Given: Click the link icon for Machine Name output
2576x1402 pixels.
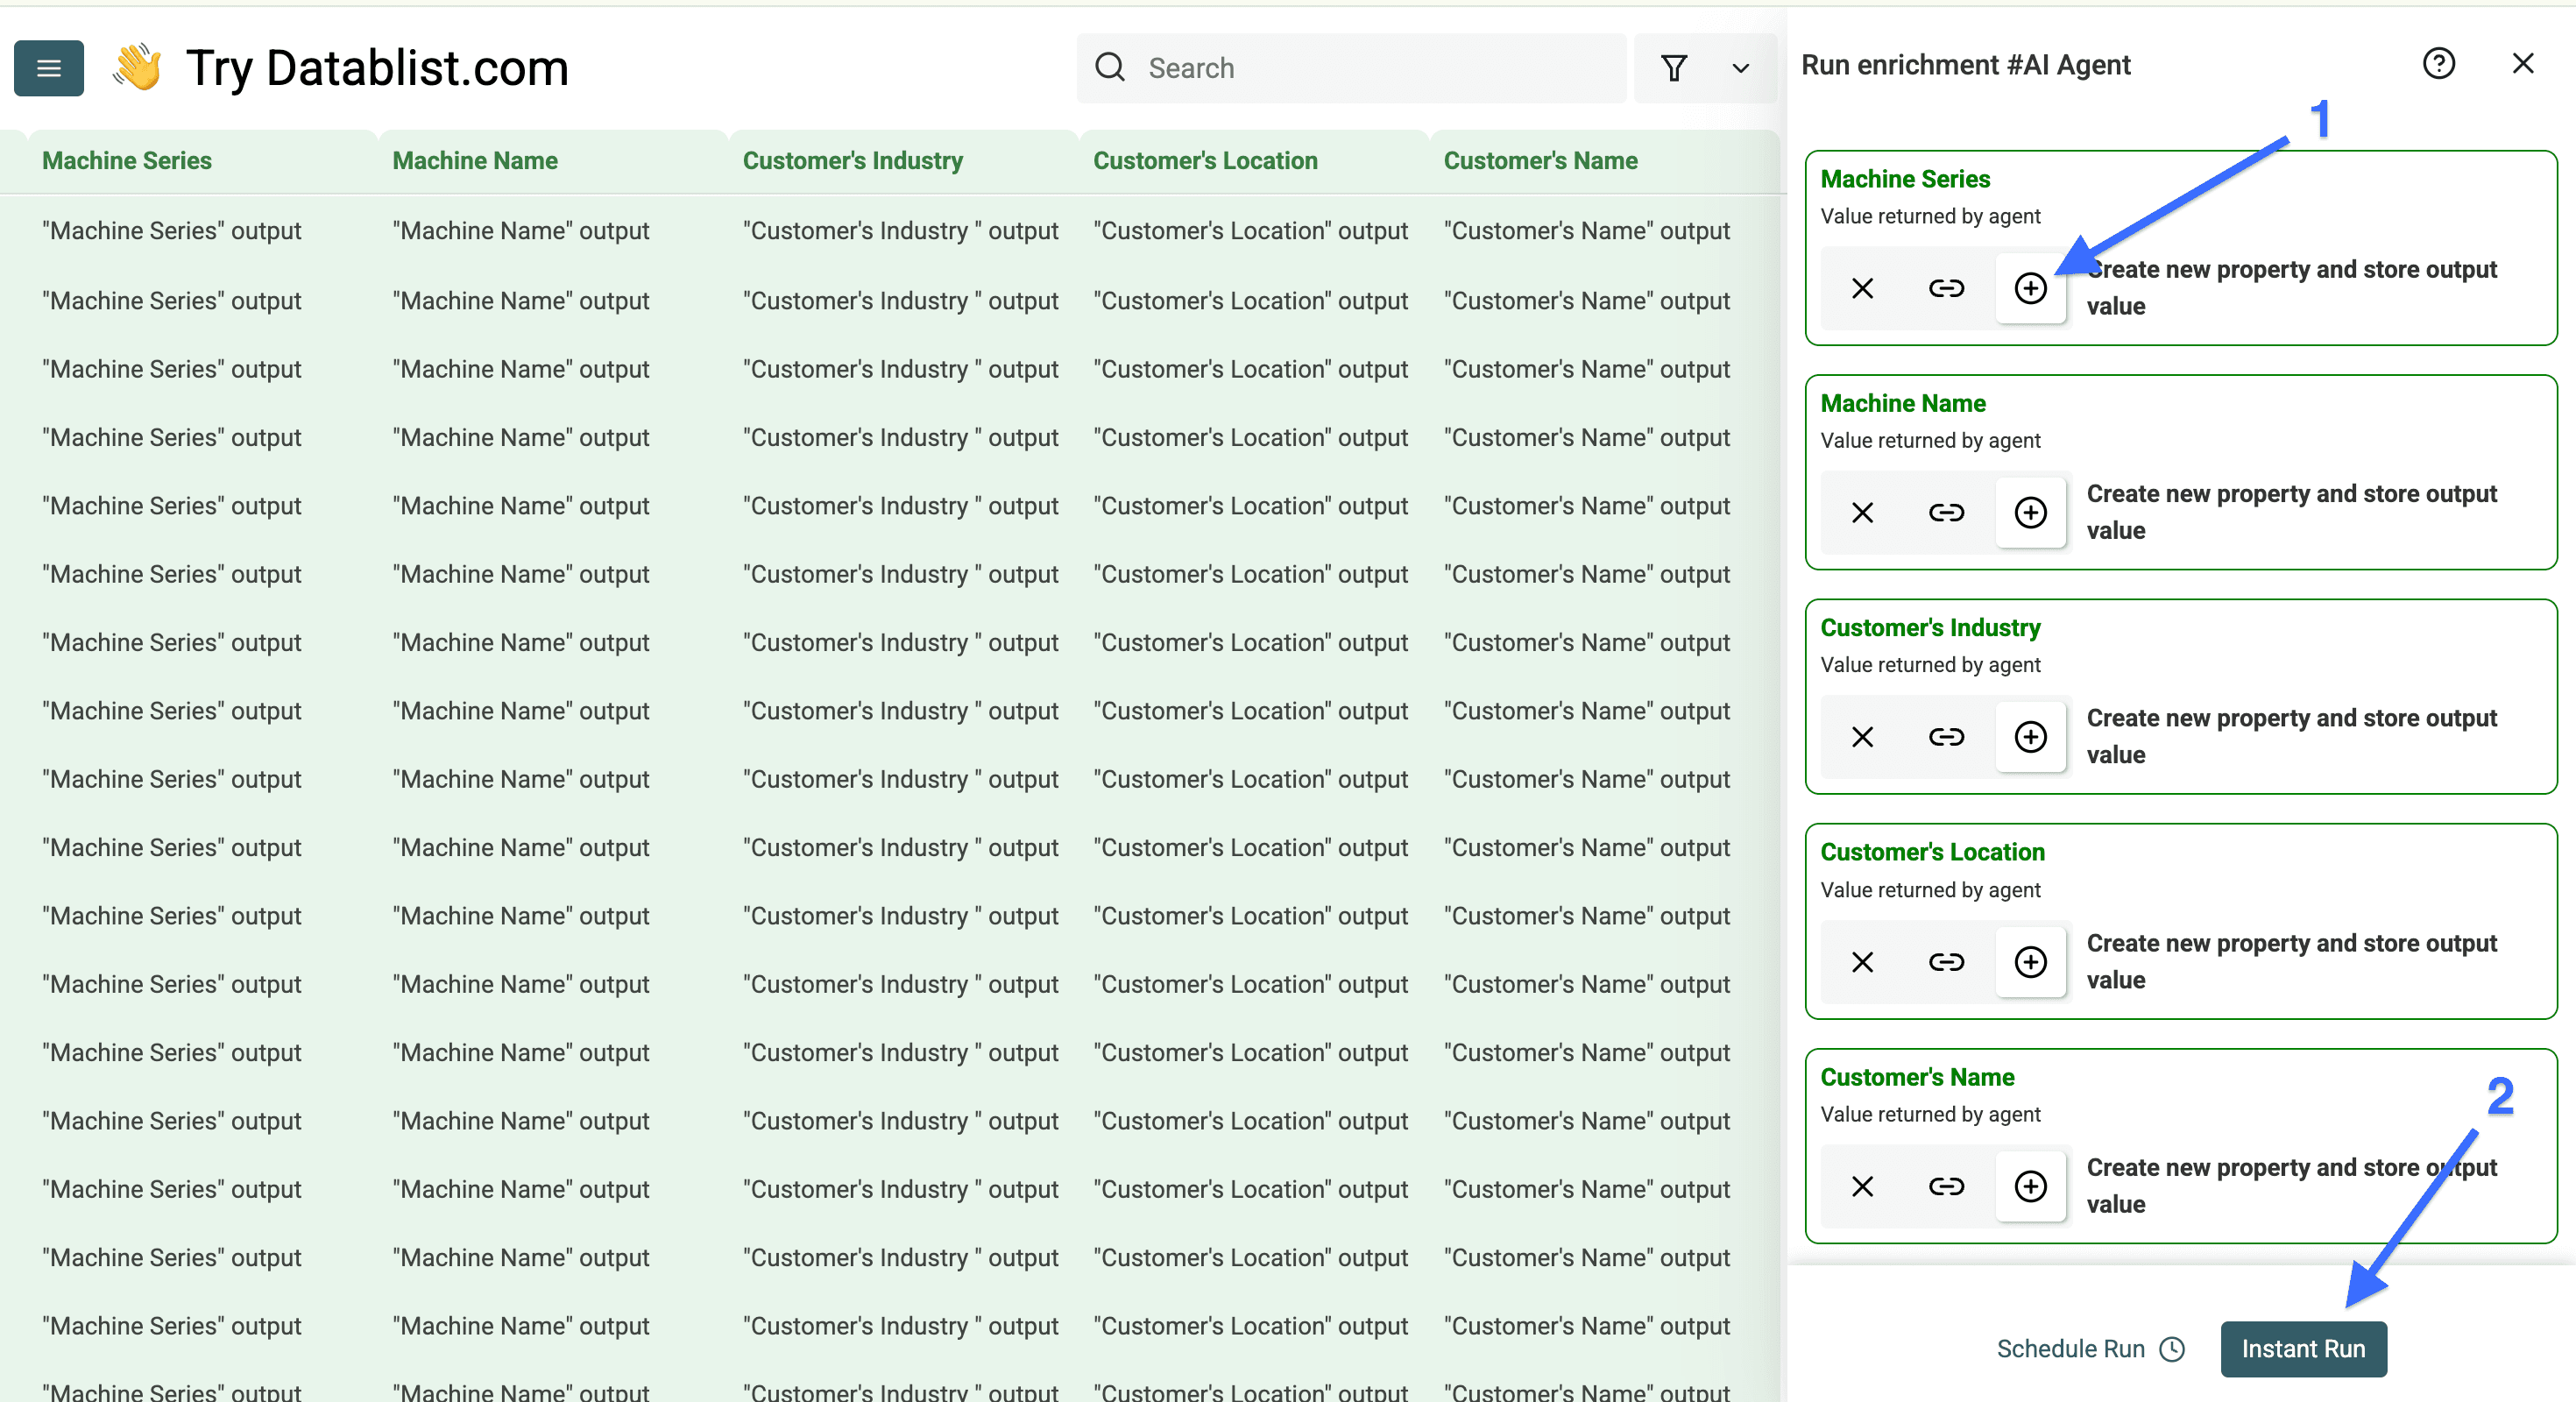Looking at the screenshot, I should click(1946, 512).
